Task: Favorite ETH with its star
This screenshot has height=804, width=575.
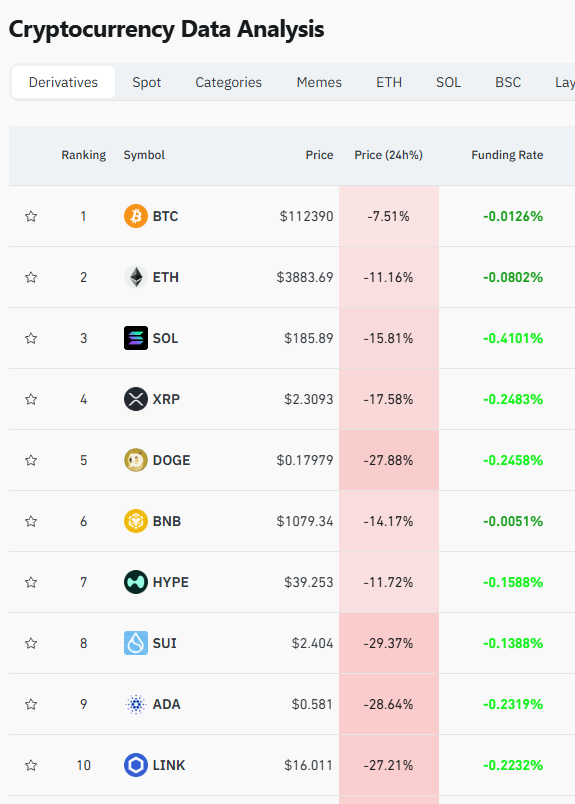Action: [31, 277]
